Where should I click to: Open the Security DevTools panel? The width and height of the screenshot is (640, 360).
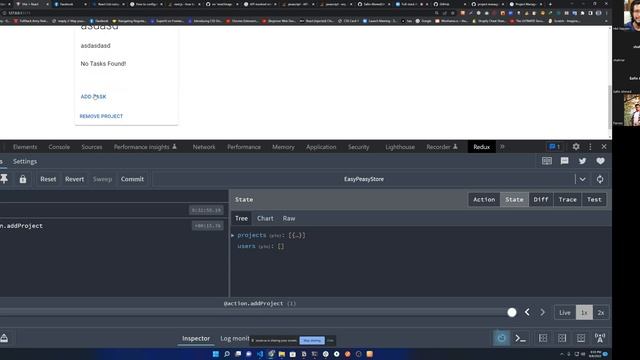pos(359,147)
